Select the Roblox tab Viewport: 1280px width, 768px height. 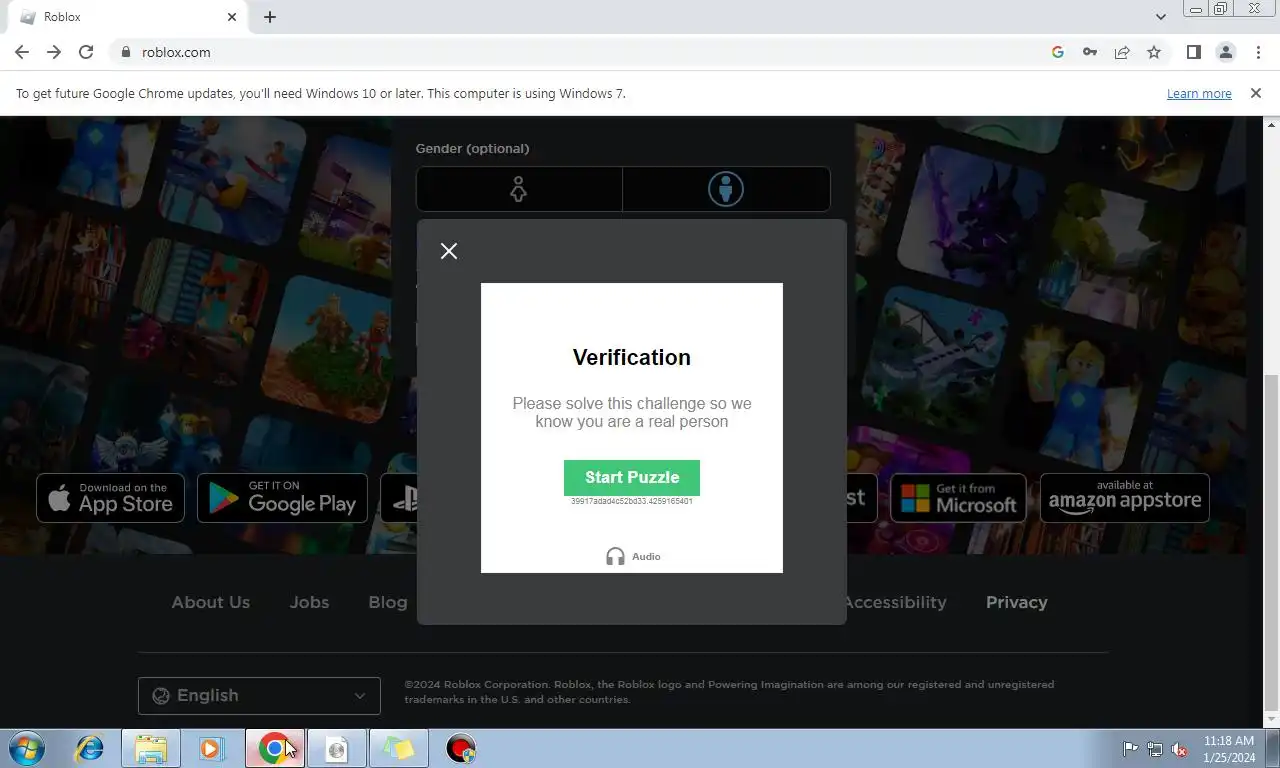click(x=128, y=17)
